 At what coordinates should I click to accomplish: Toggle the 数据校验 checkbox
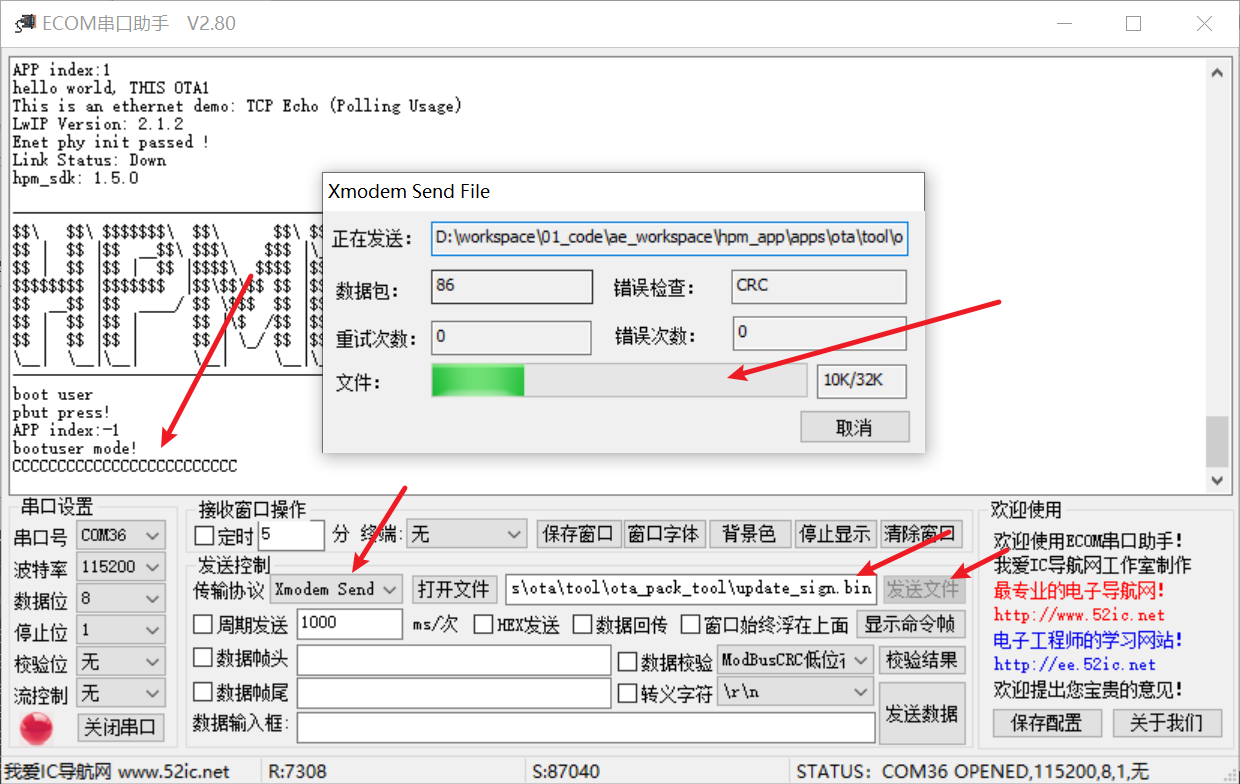[x=627, y=661]
